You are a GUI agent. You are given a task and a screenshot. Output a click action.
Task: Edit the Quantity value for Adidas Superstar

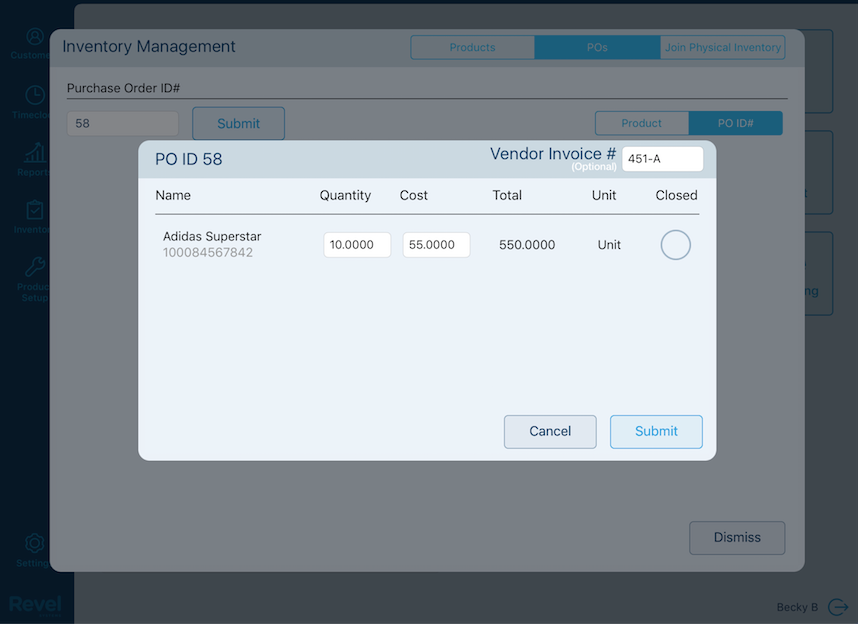point(356,244)
